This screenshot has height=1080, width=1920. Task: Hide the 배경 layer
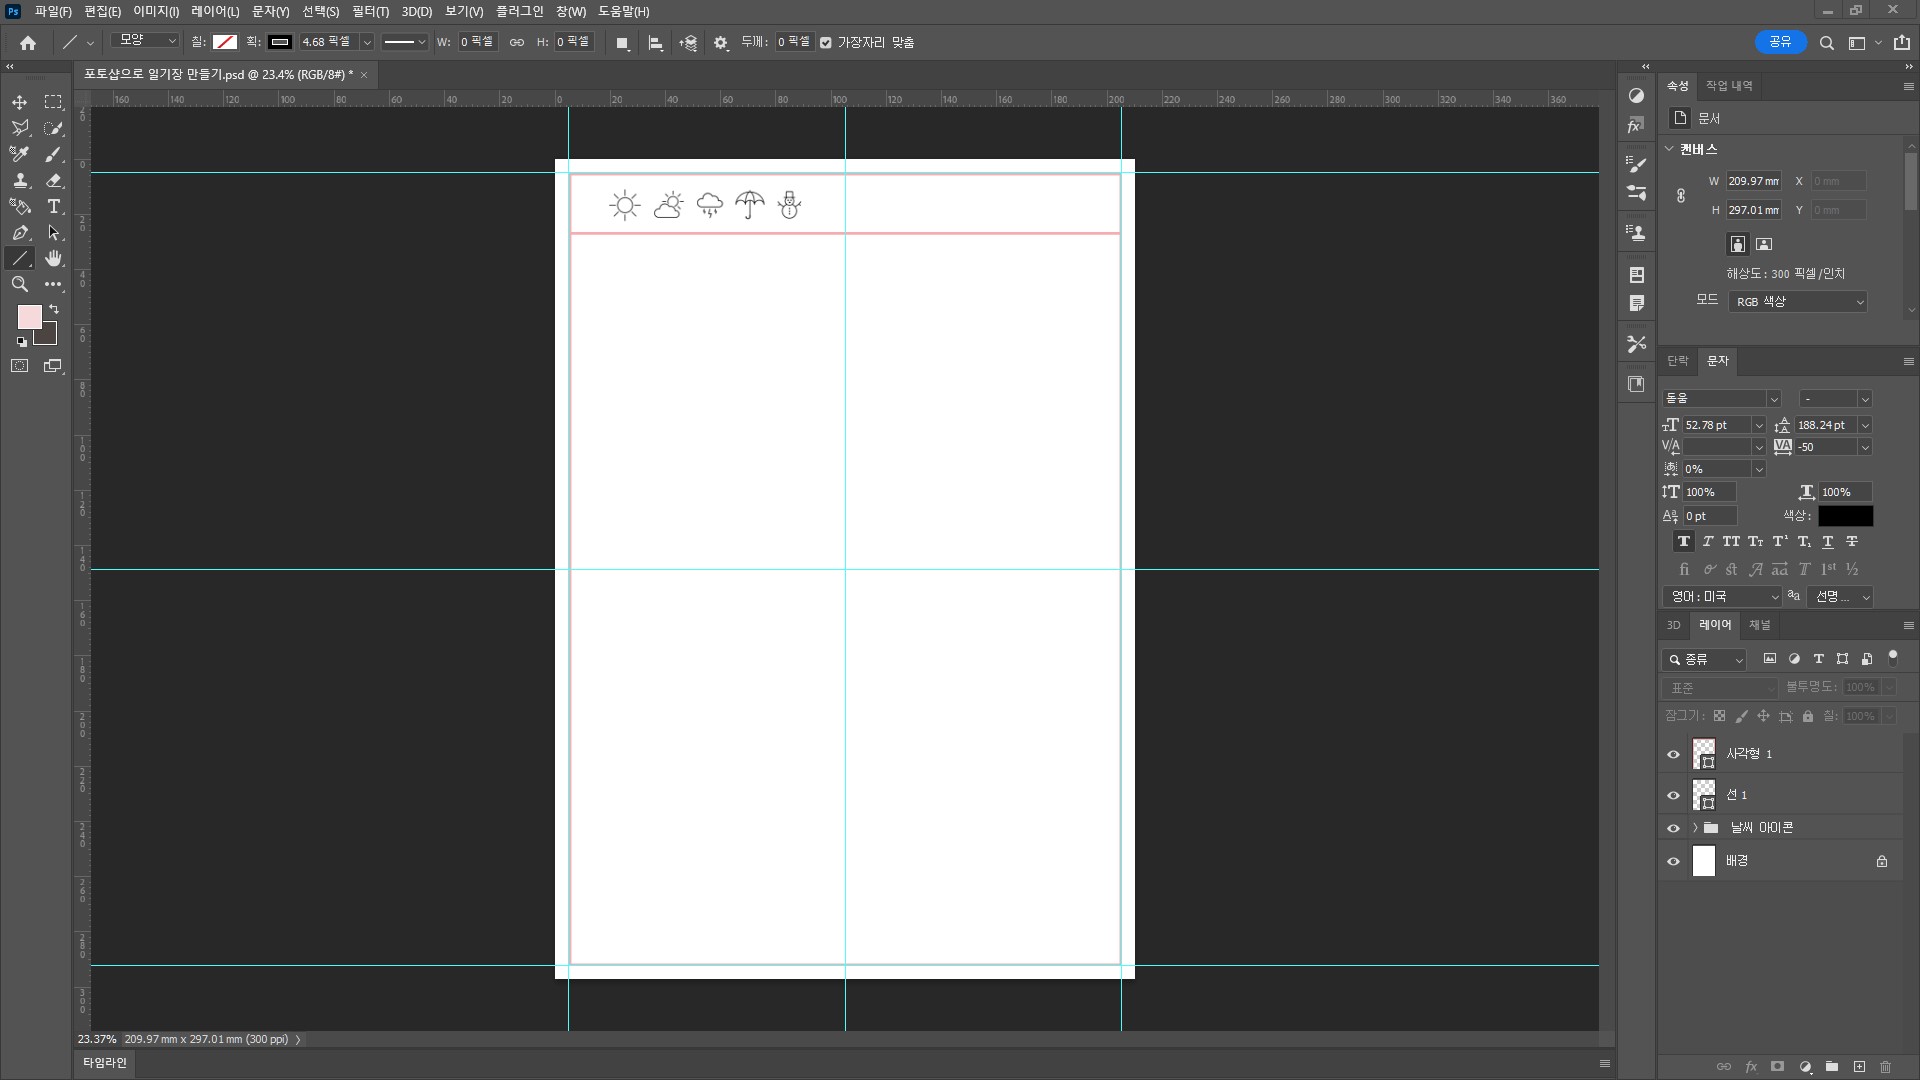point(1673,861)
